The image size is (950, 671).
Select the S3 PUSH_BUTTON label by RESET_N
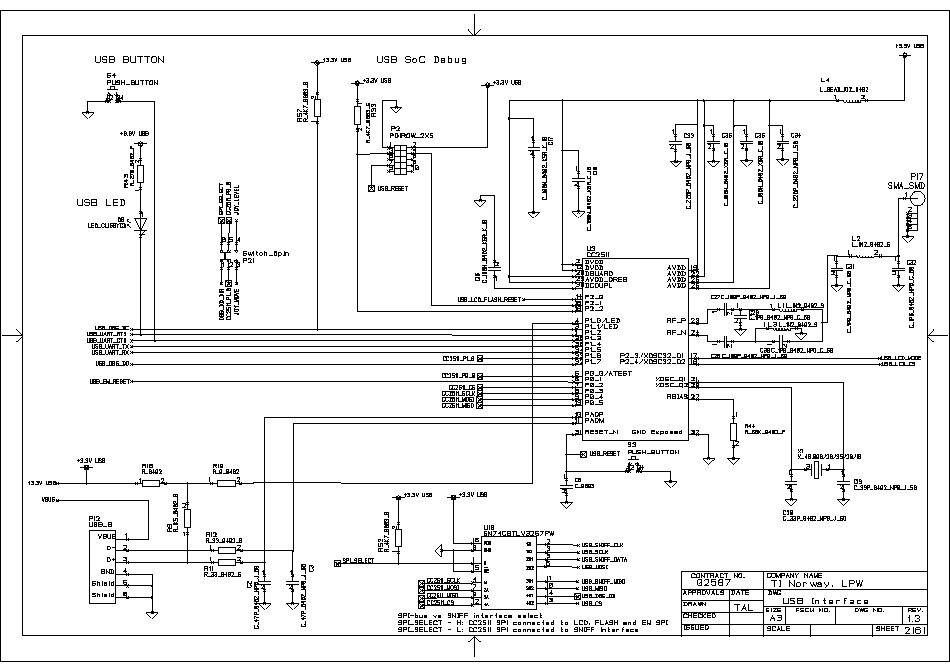(653, 452)
